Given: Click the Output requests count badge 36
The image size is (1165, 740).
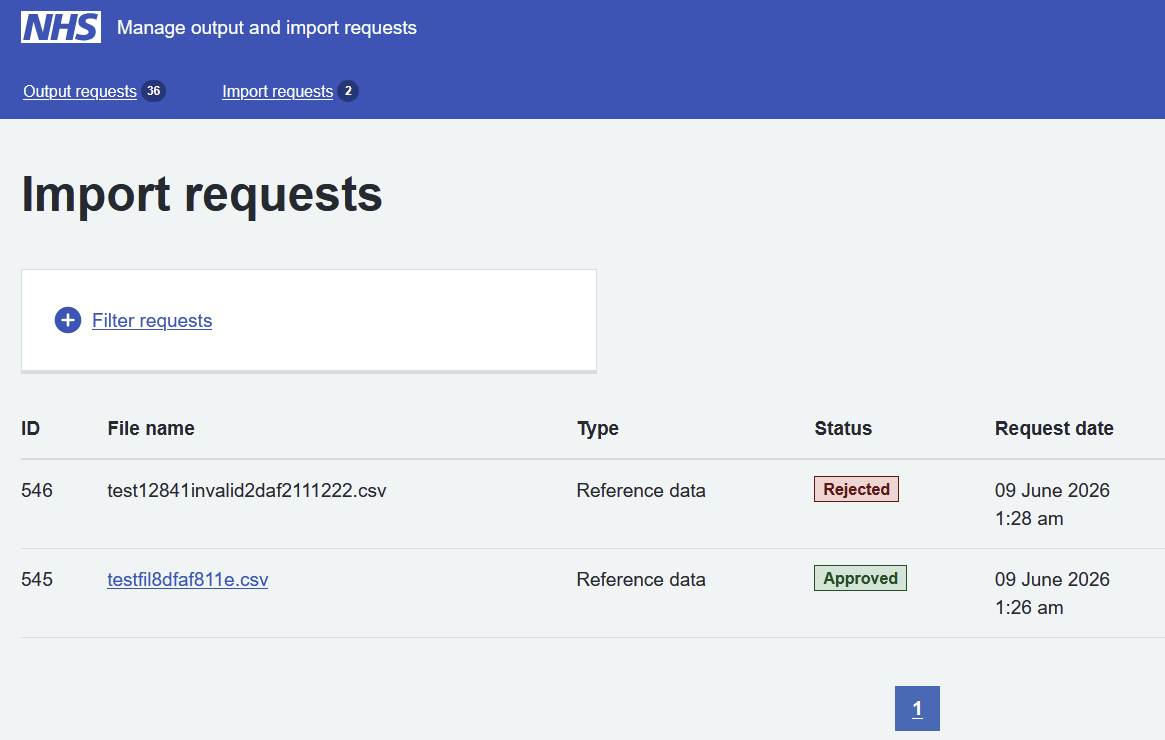Looking at the screenshot, I should click(153, 91).
